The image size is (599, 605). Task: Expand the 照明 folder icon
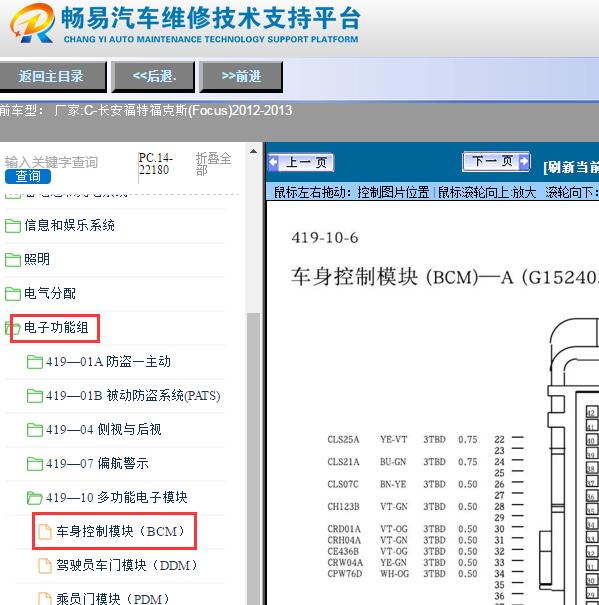pos(13,260)
